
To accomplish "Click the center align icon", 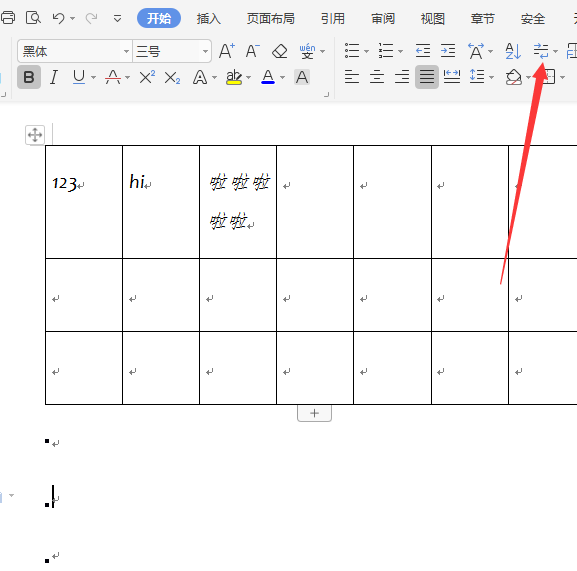I will [377, 77].
